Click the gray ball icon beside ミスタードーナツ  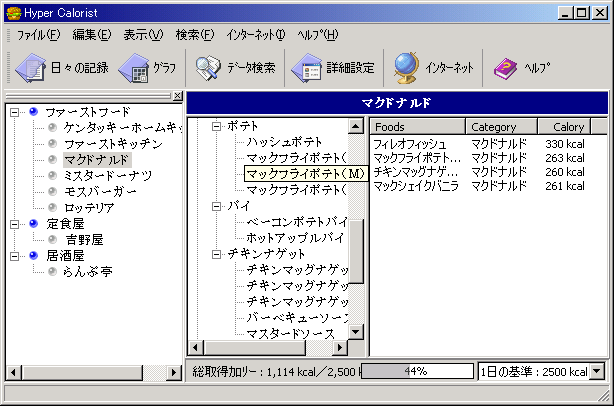tap(52, 175)
